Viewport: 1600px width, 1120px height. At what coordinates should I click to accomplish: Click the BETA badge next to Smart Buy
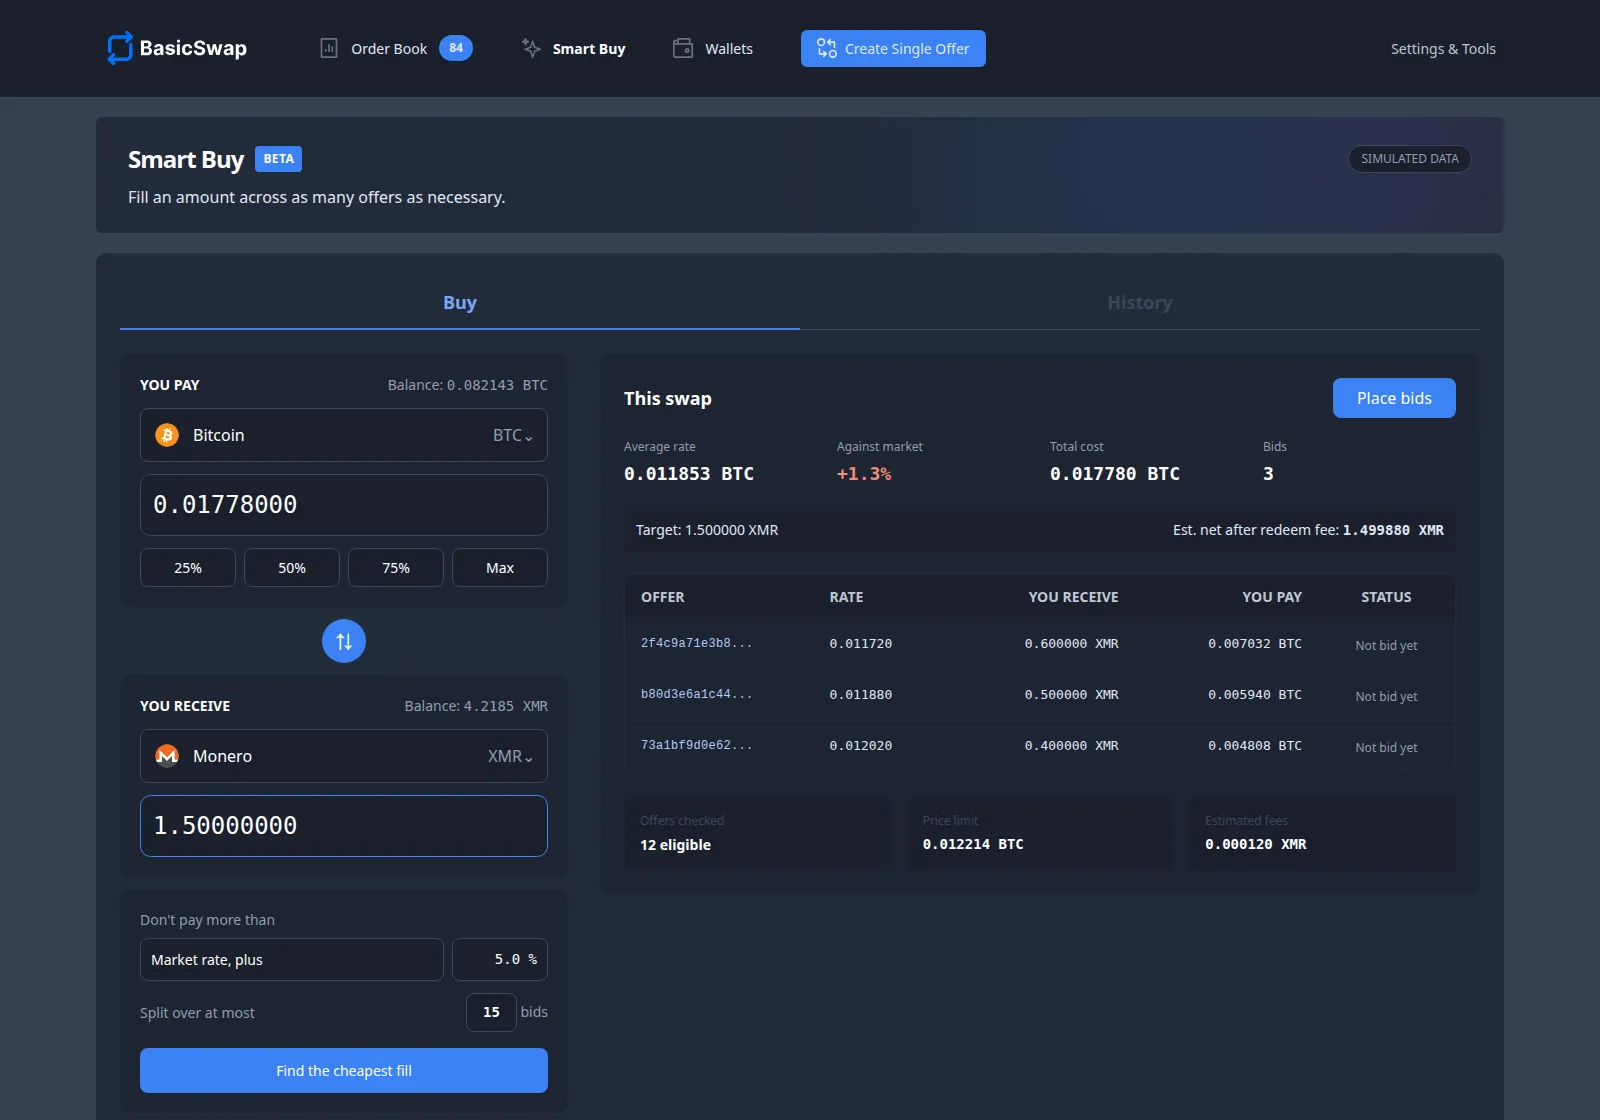tap(278, 159)
